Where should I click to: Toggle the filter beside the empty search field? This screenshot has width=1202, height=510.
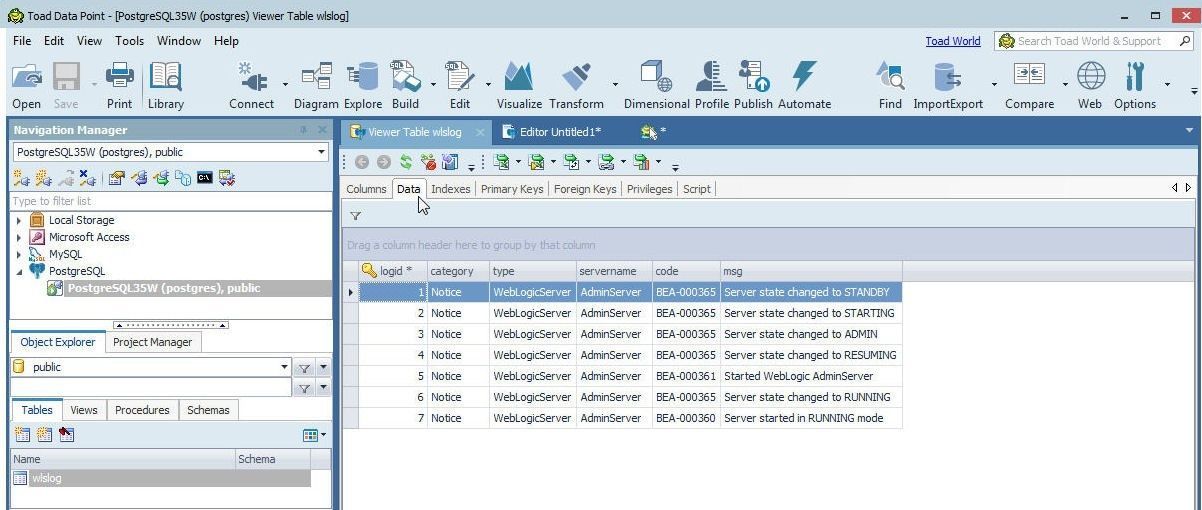click(x=304, y=388)
